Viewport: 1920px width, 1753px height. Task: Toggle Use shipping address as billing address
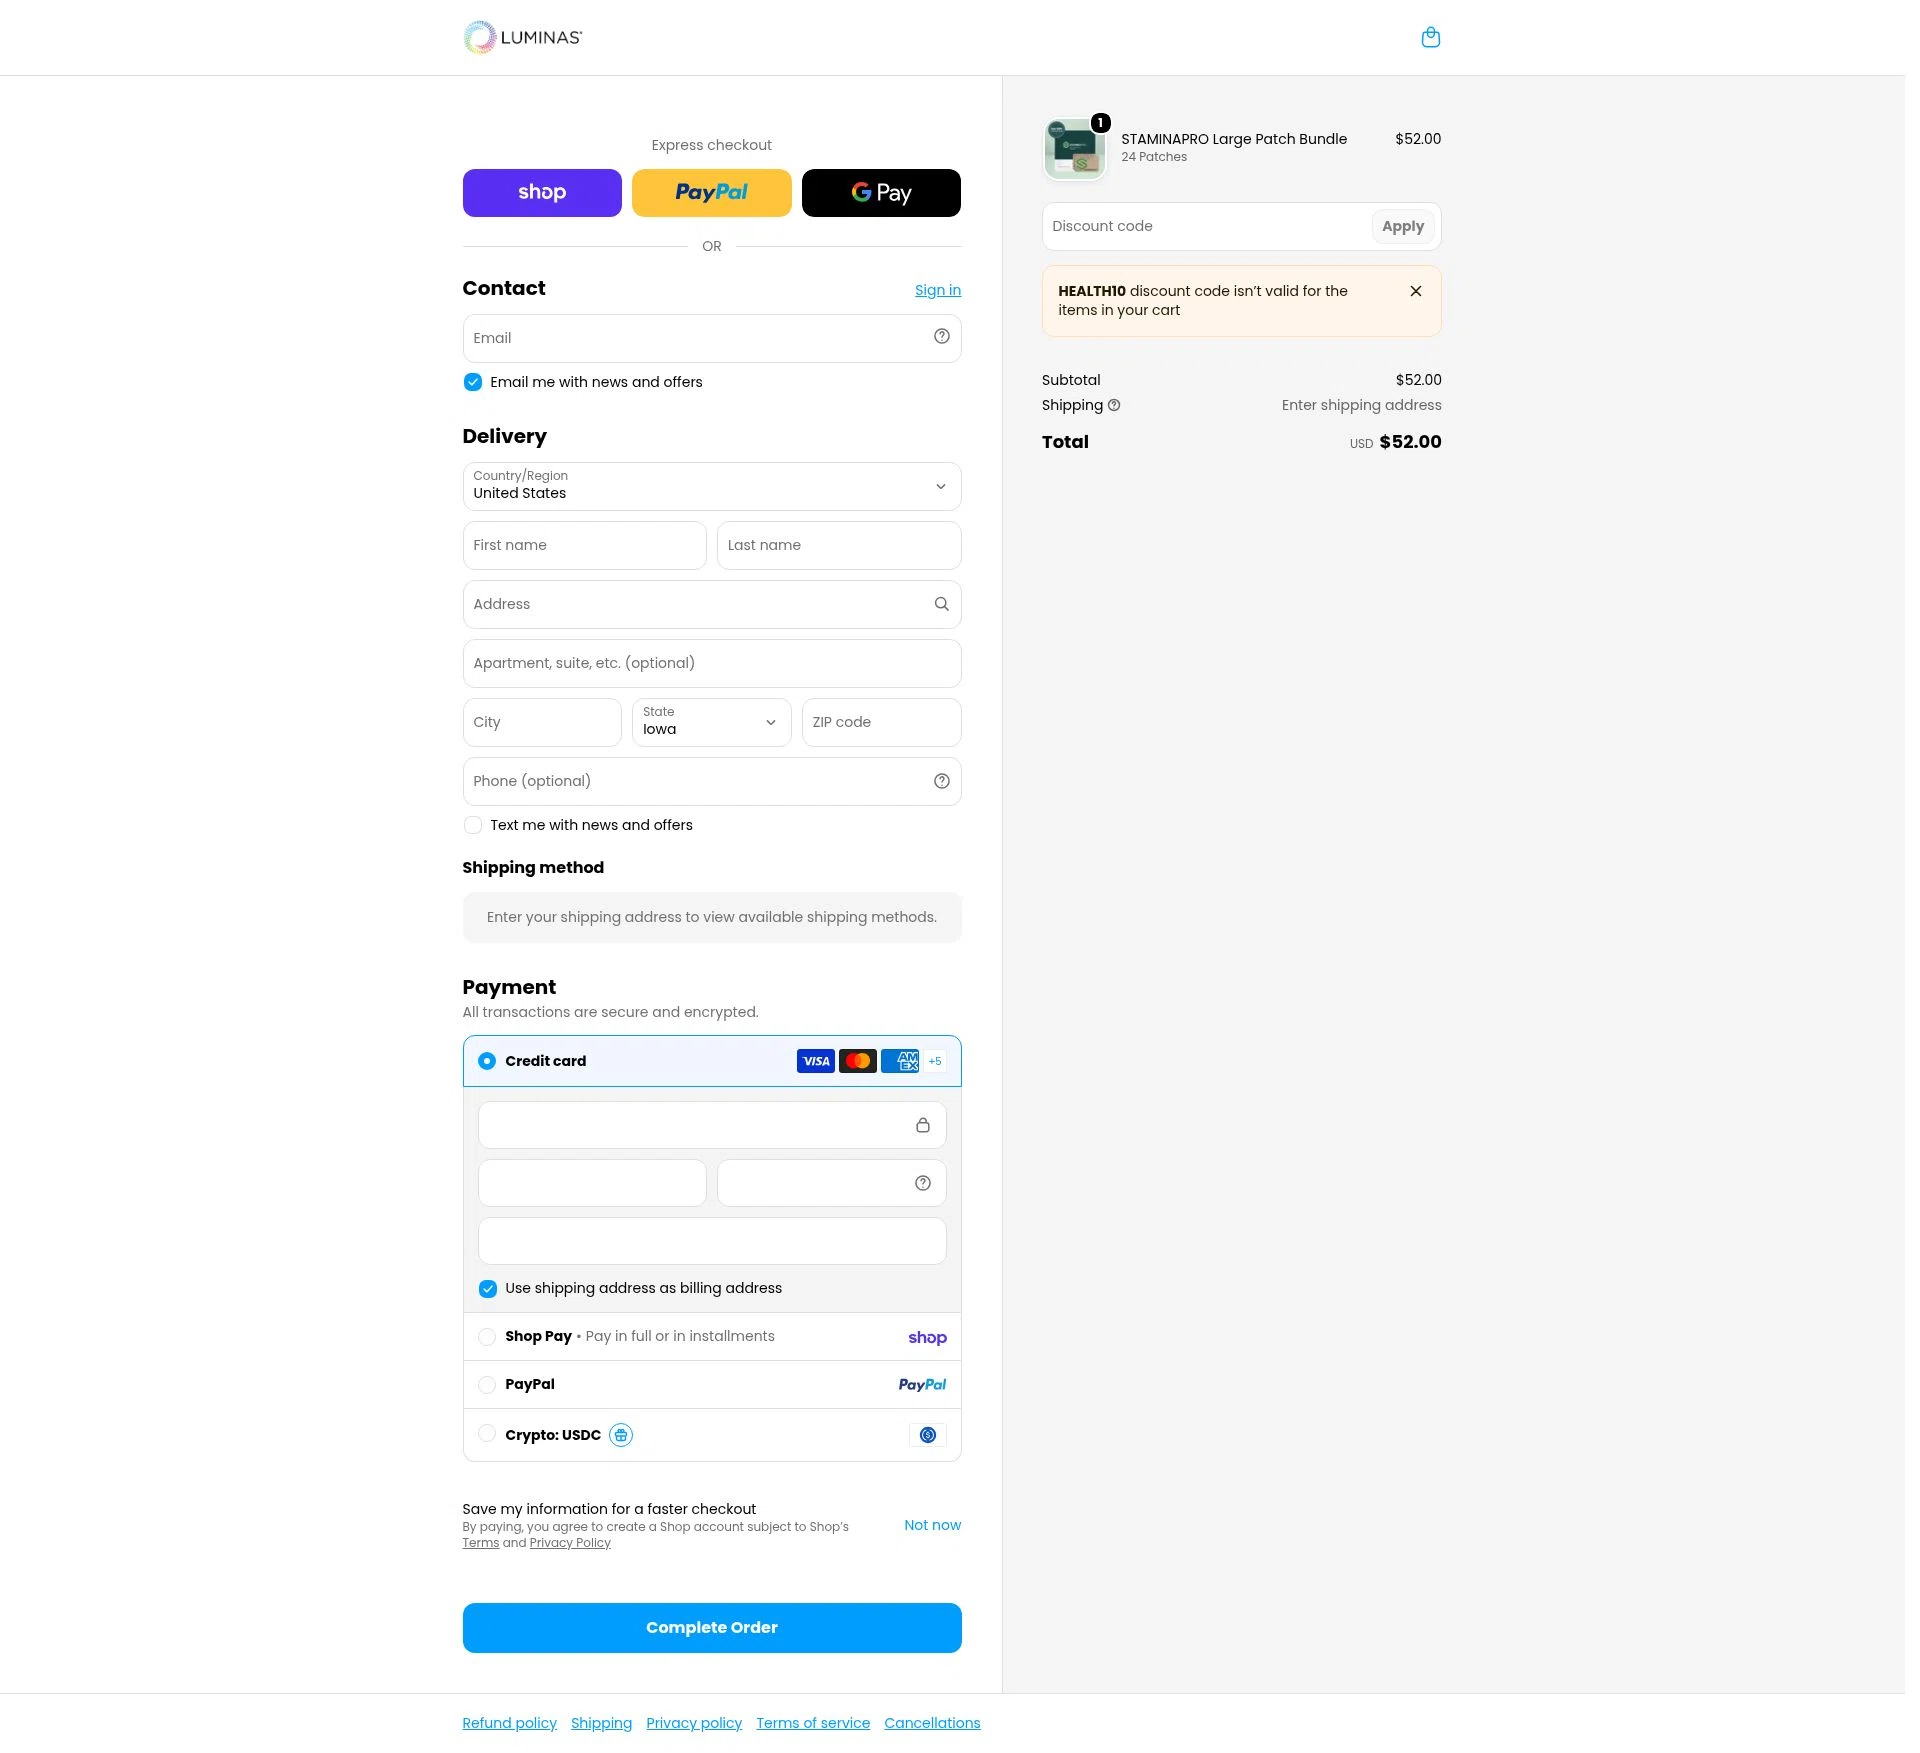click(488, 1288)
